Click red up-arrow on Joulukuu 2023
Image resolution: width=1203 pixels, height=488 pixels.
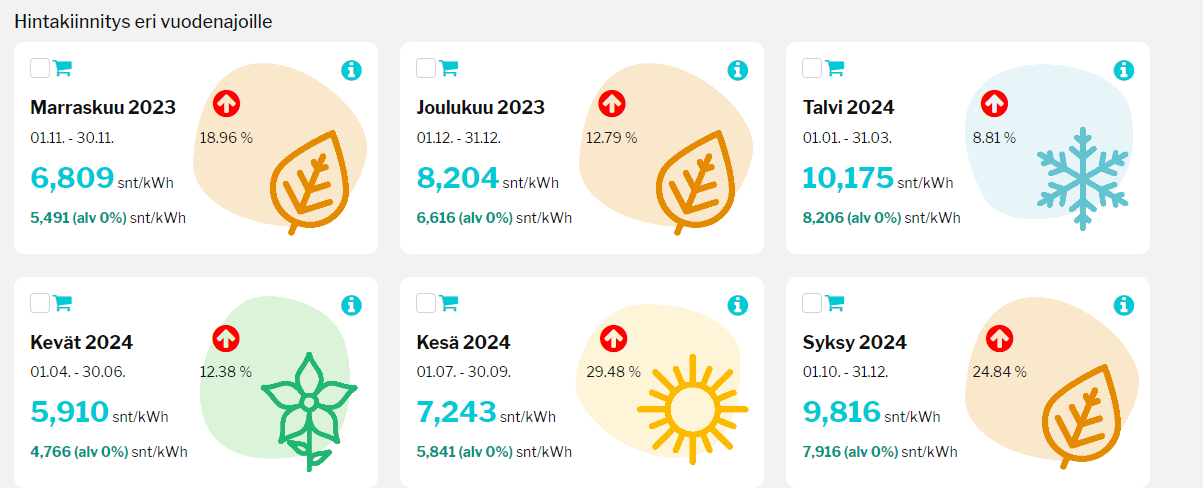pyautogui.click(x=612, y=103)
